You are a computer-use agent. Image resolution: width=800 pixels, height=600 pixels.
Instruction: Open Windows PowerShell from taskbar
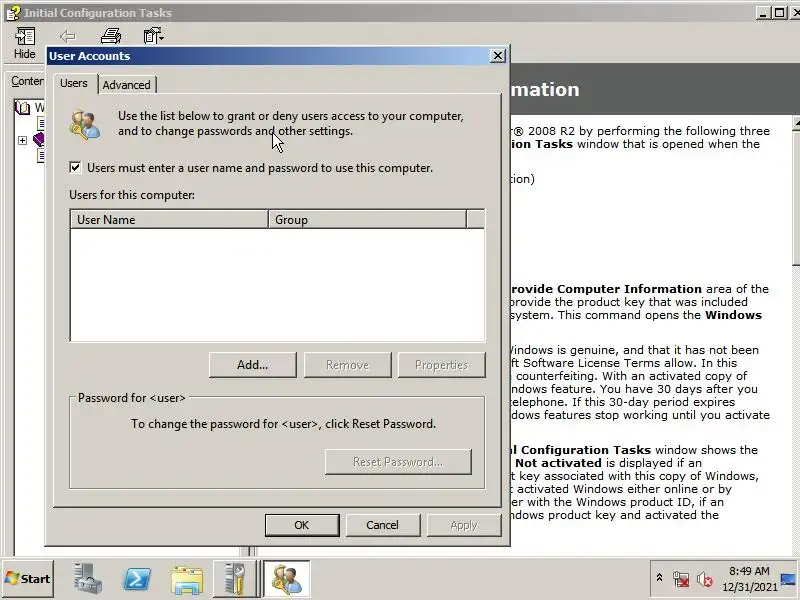(x=137, y=579)
